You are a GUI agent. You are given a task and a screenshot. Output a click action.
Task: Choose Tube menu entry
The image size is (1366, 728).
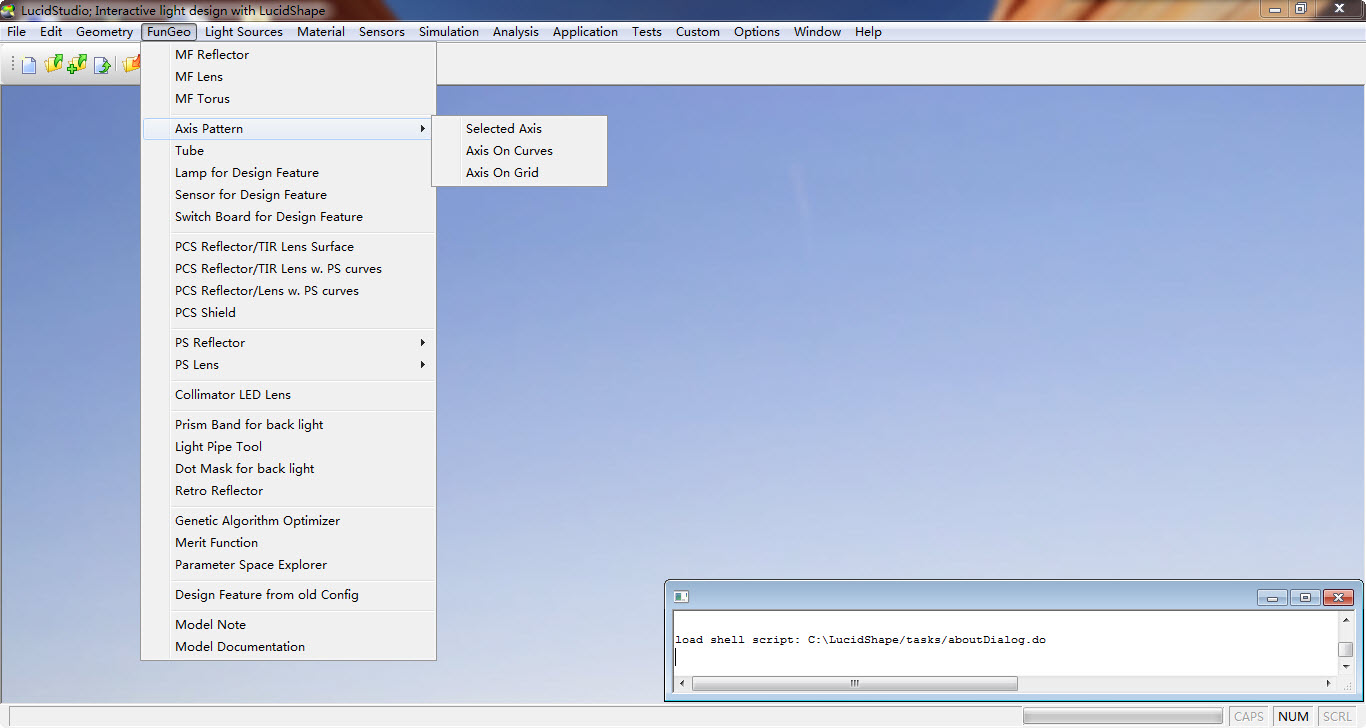(288, 151)
